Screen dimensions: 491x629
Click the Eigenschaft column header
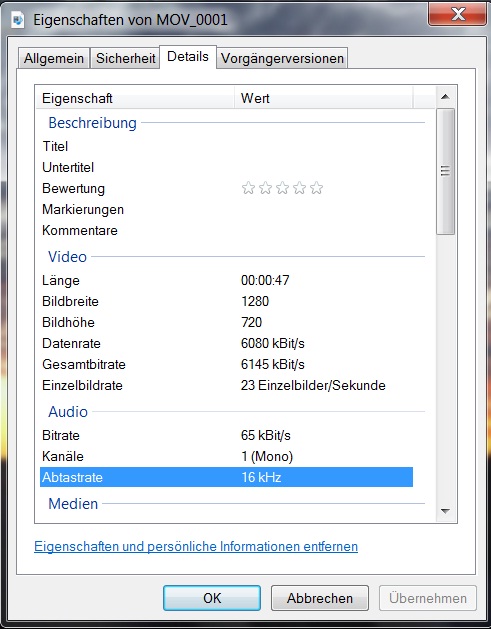point(135,98)
